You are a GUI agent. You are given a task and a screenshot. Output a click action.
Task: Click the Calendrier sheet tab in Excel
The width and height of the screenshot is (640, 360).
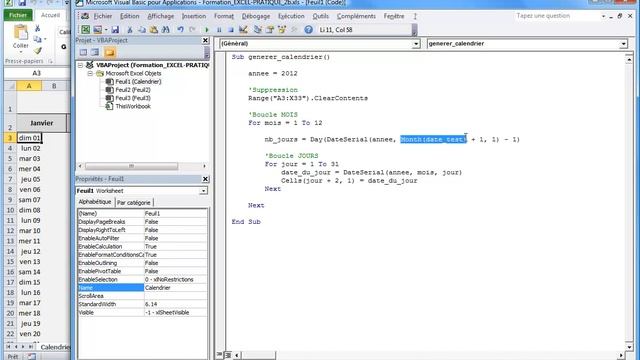click(x=55, y=347)
